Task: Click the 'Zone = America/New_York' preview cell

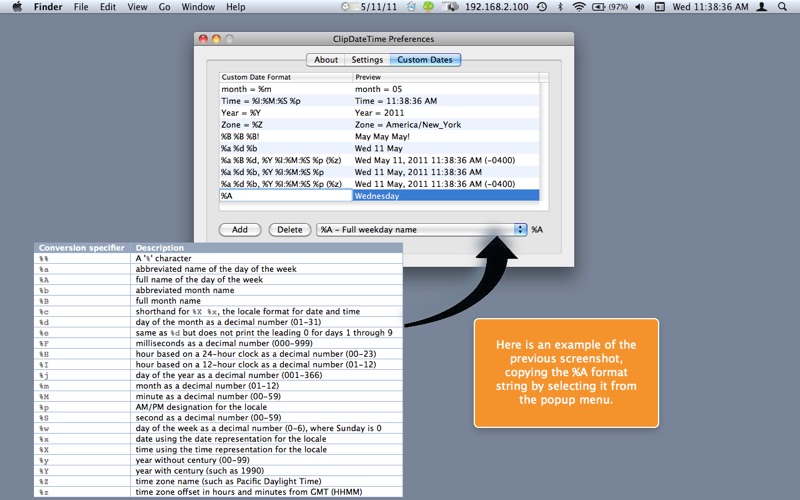Action: pos(445,124)
